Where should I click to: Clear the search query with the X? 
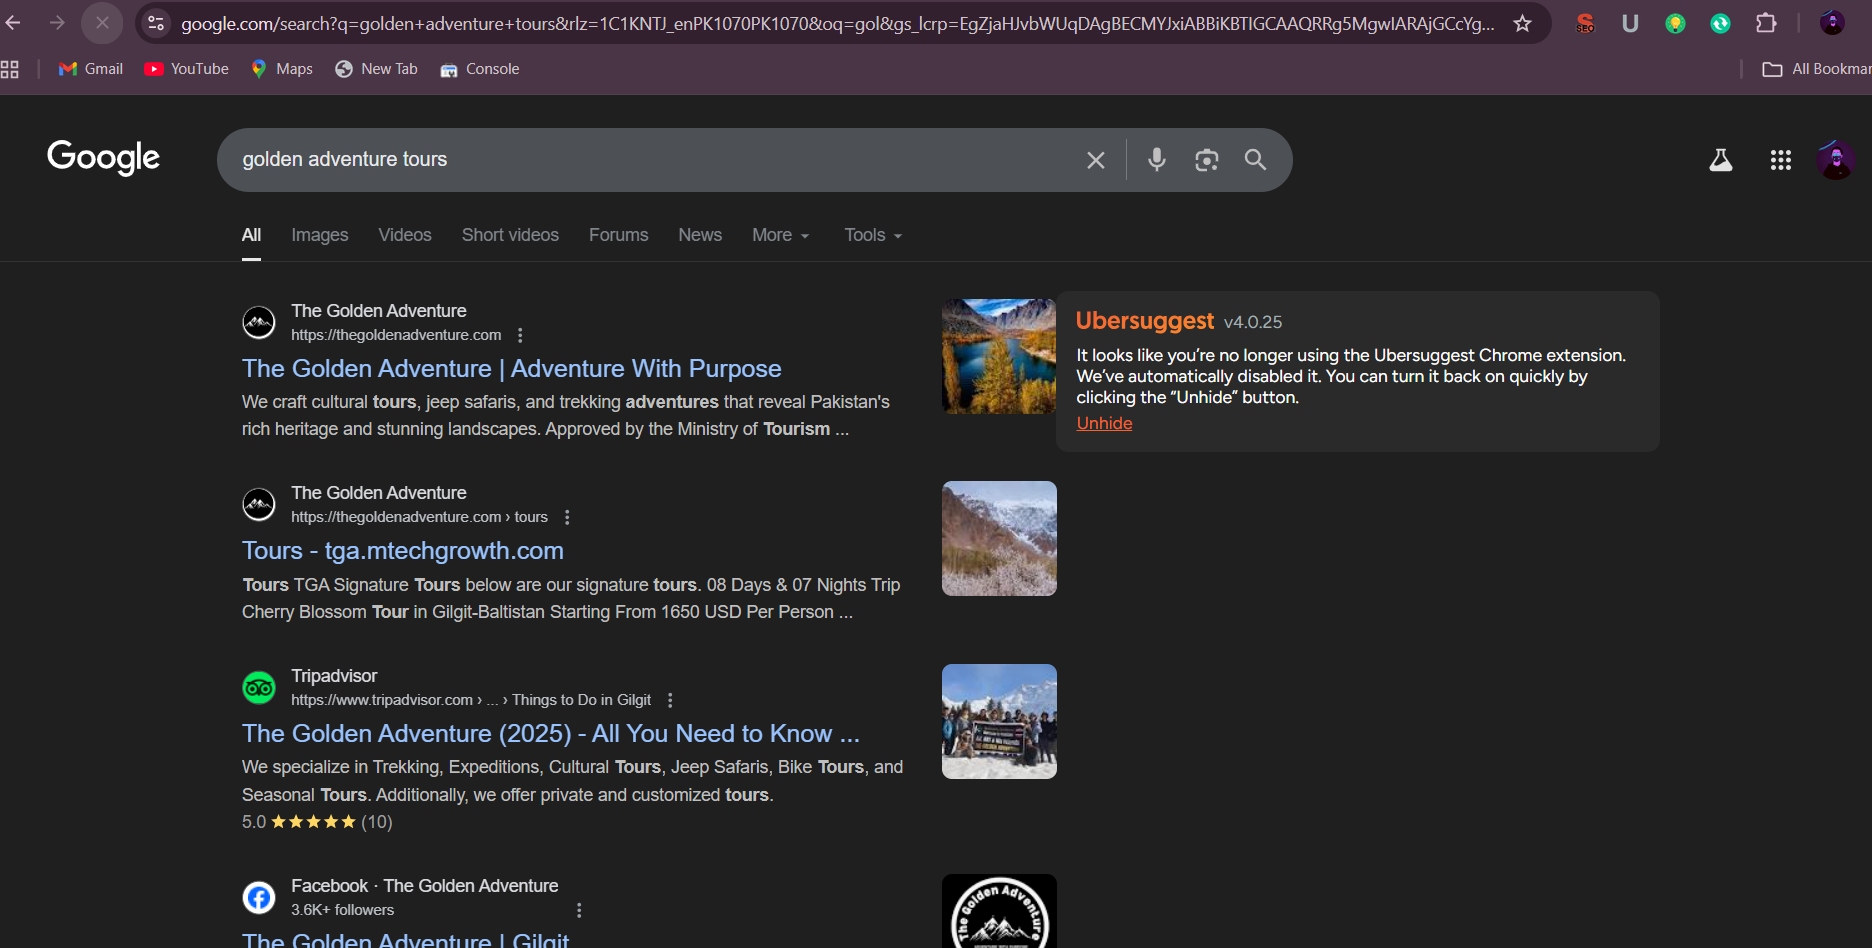click(1096, 160)
